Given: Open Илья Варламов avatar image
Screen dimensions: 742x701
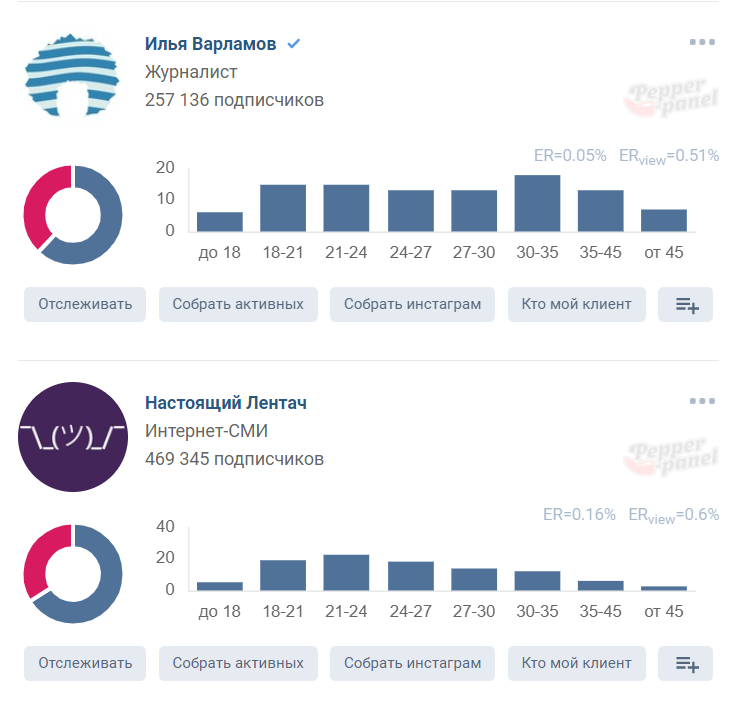Looking at the screenshot, I should [72, 76].
